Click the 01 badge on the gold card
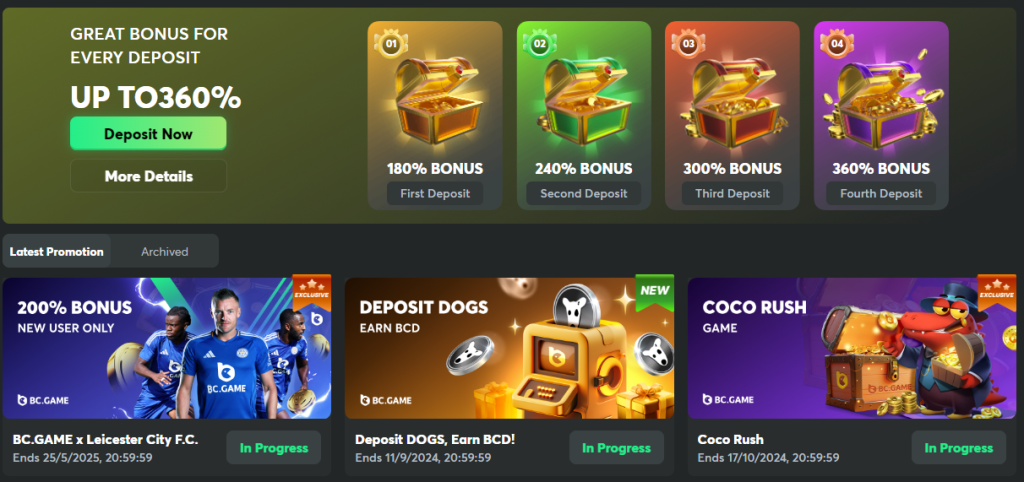The width and height of the screenshot is (1024, 482). 391,44
